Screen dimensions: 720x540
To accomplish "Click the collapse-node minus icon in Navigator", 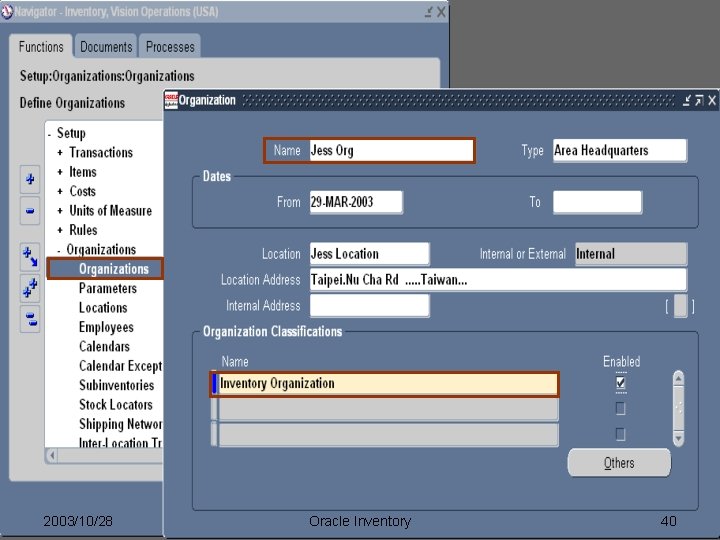I will coord(30,211).
